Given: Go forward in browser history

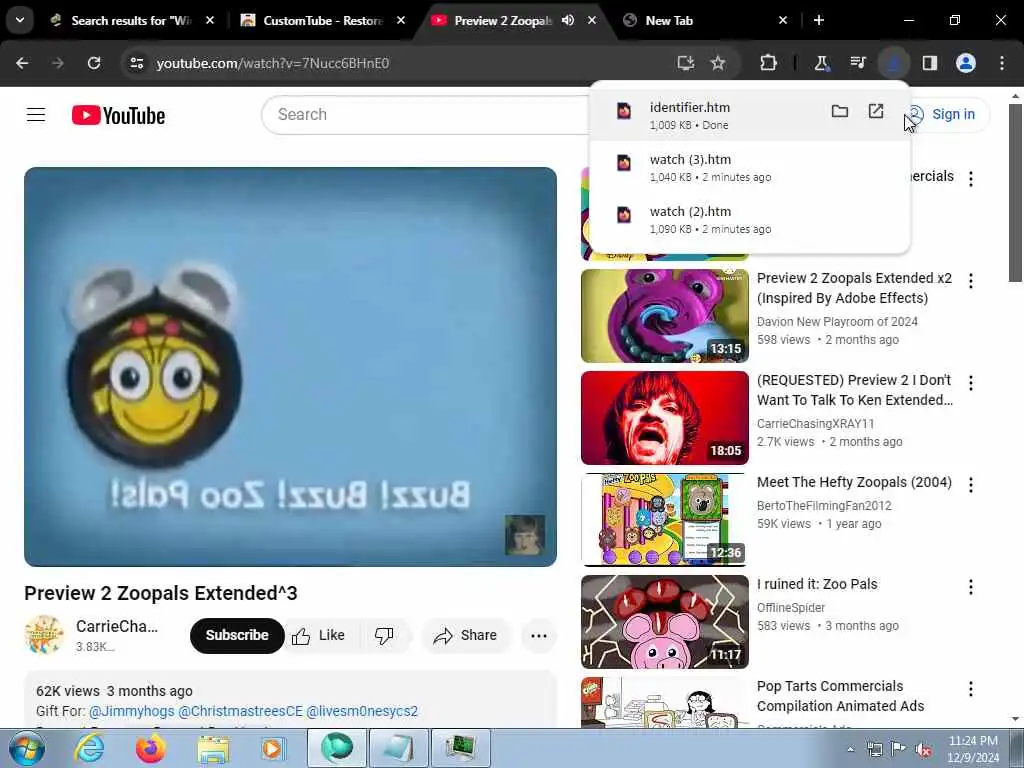Looking at the screenshot, I should pyautogui.click(x=58, y=63).
